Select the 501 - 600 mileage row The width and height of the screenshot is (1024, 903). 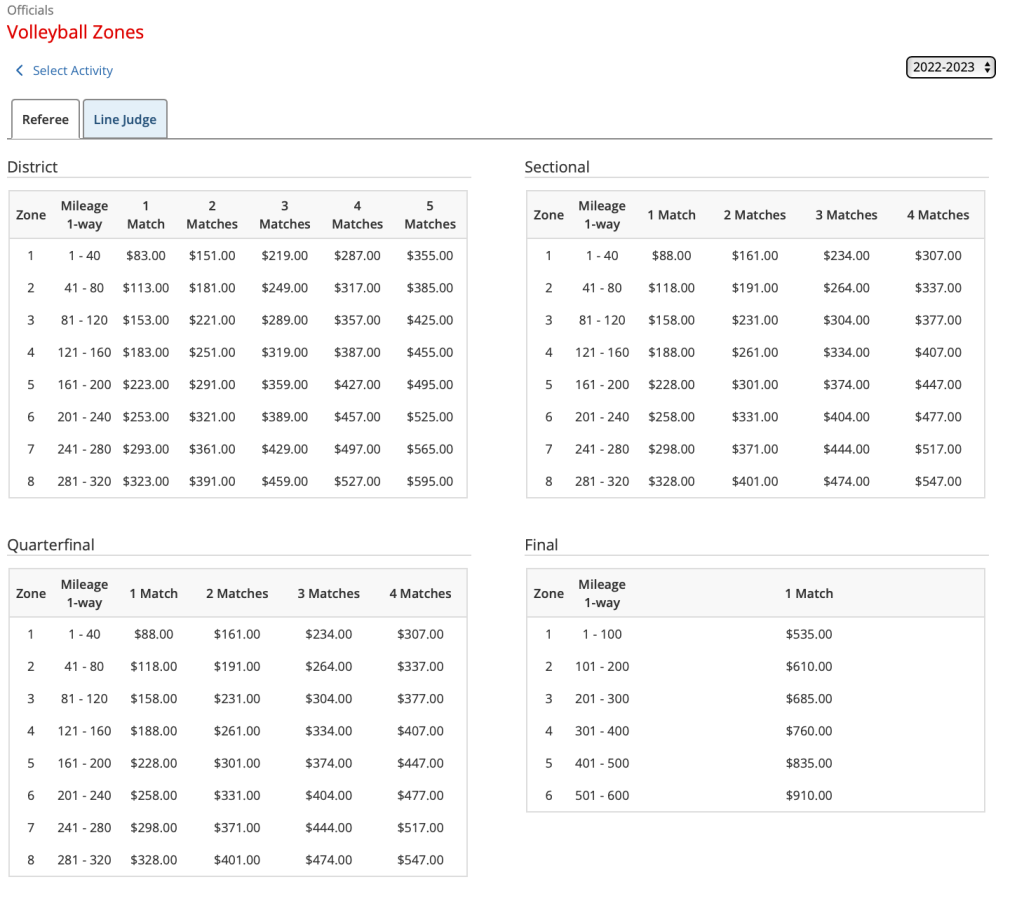[602, 796]
